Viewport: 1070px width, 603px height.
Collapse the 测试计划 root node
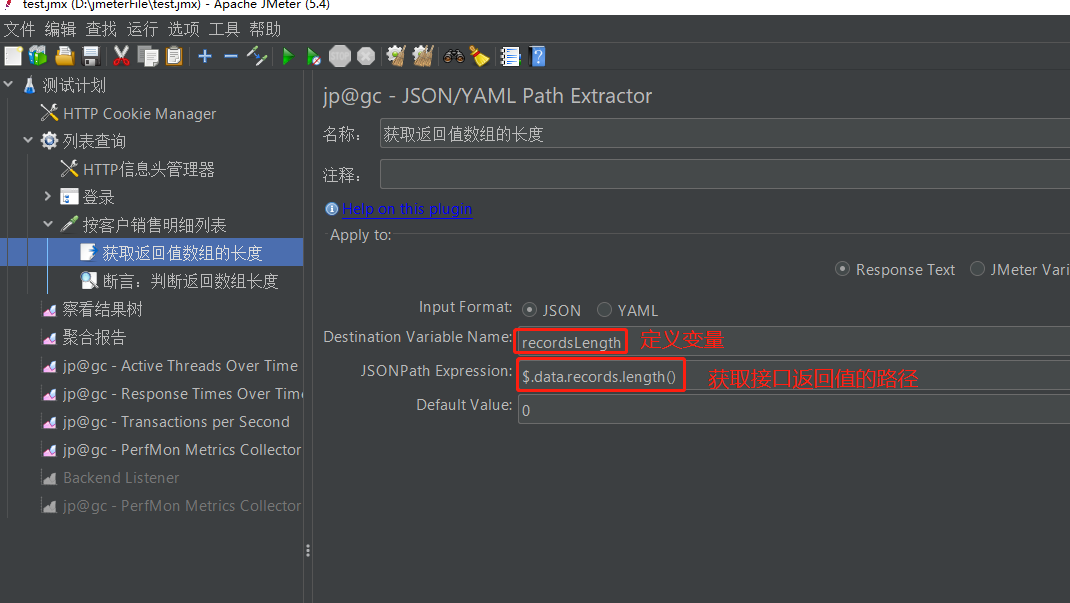9,85
